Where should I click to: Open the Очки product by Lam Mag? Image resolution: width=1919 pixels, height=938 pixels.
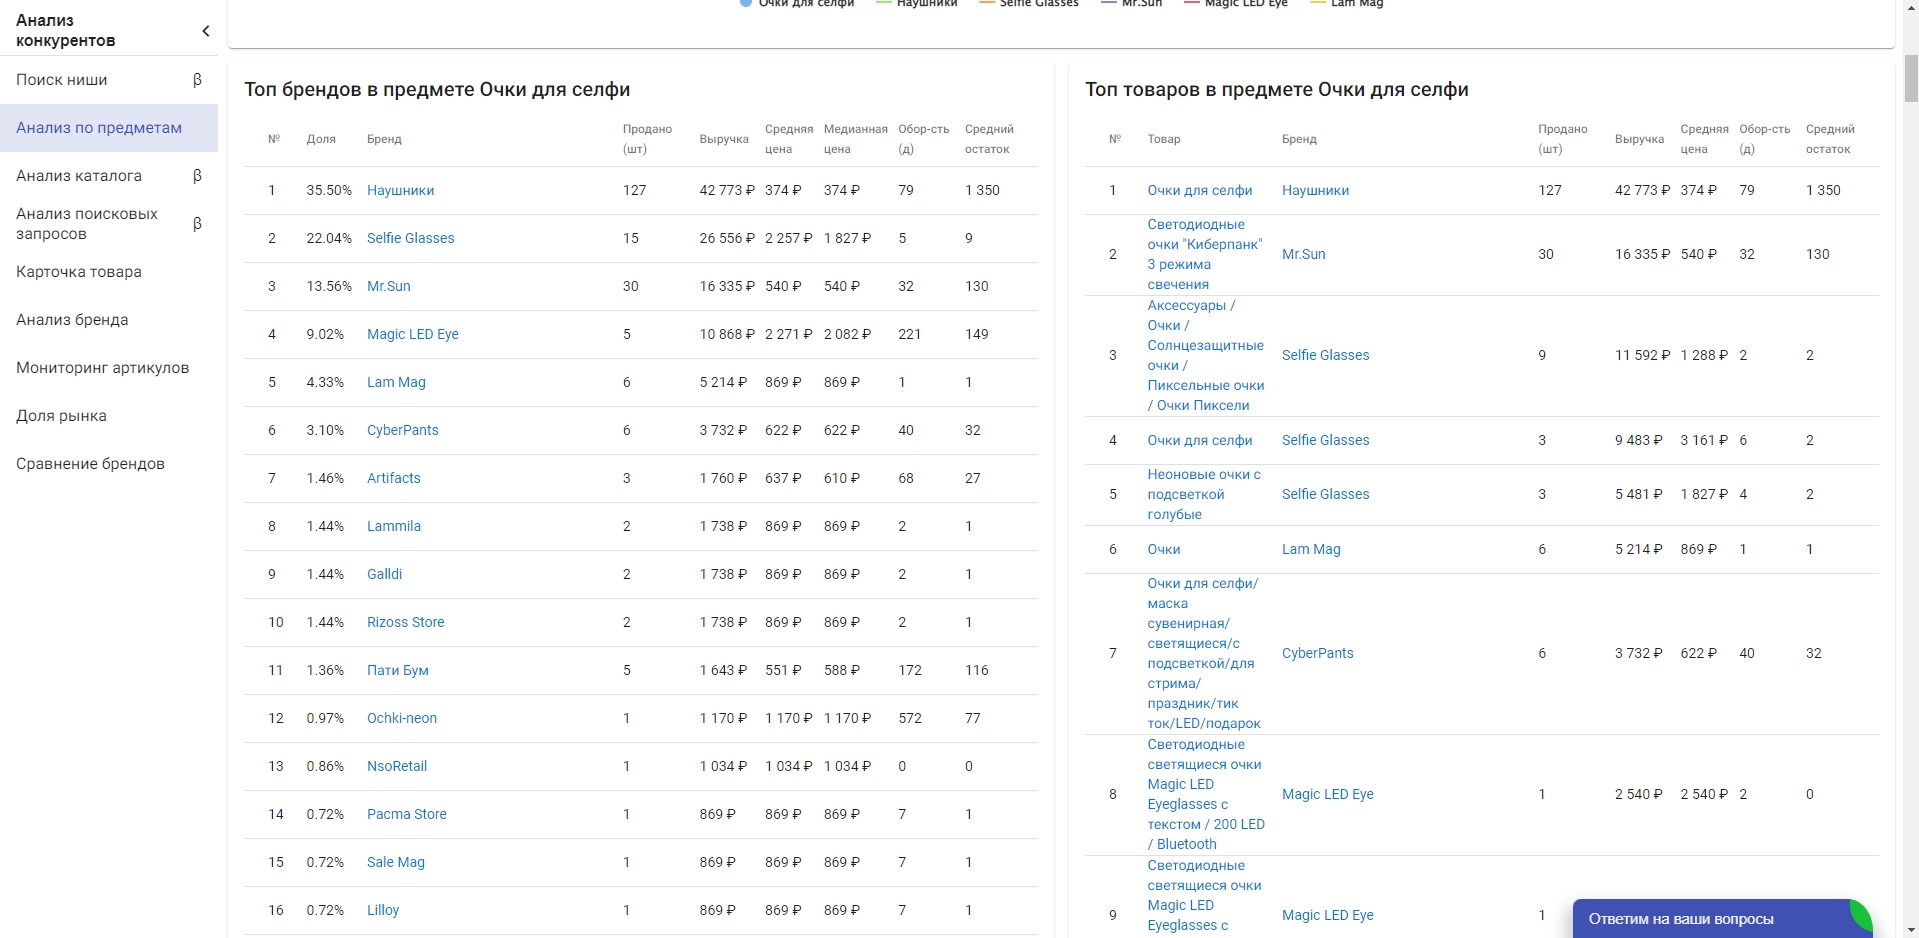point(1163,549)
